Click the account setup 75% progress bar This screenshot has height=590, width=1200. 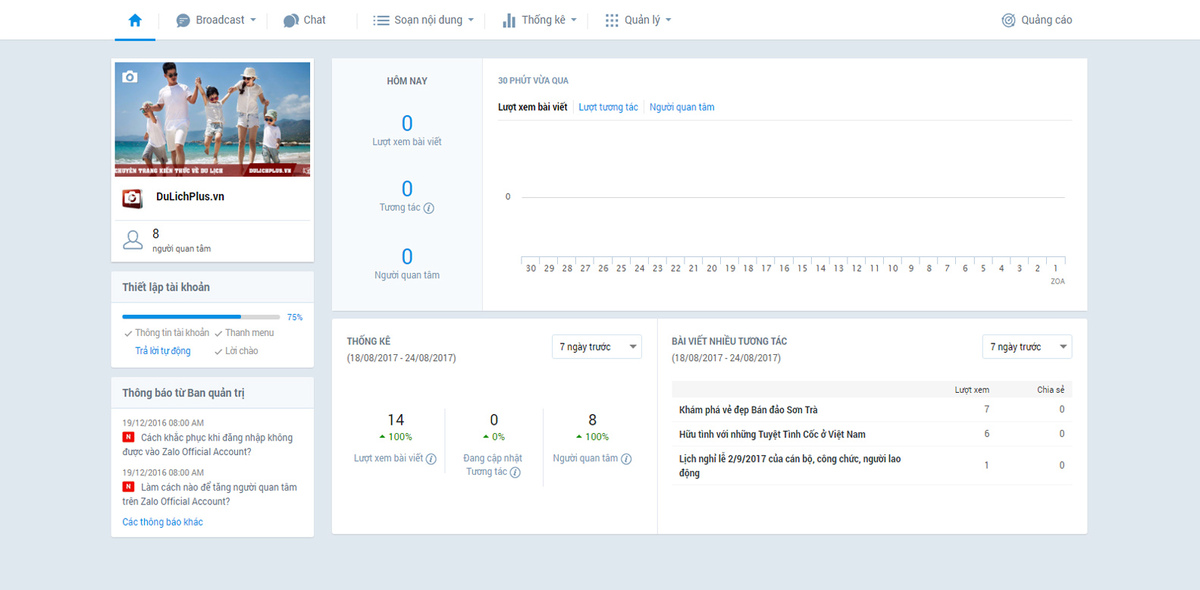(201, 317)
